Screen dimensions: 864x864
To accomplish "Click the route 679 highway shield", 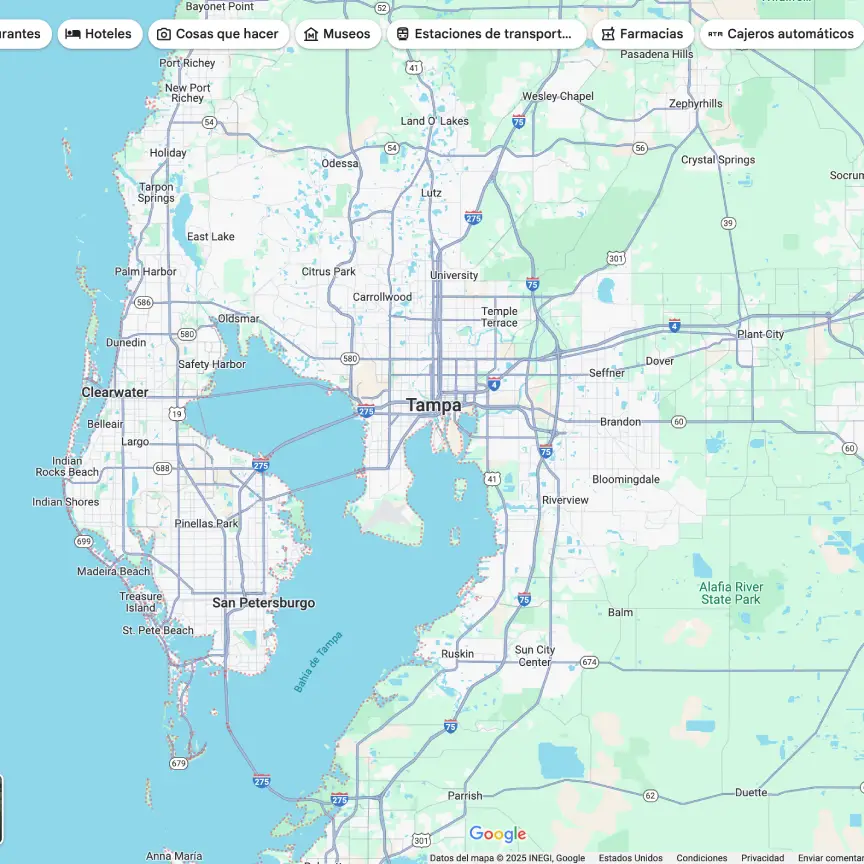I will (179, 763).
